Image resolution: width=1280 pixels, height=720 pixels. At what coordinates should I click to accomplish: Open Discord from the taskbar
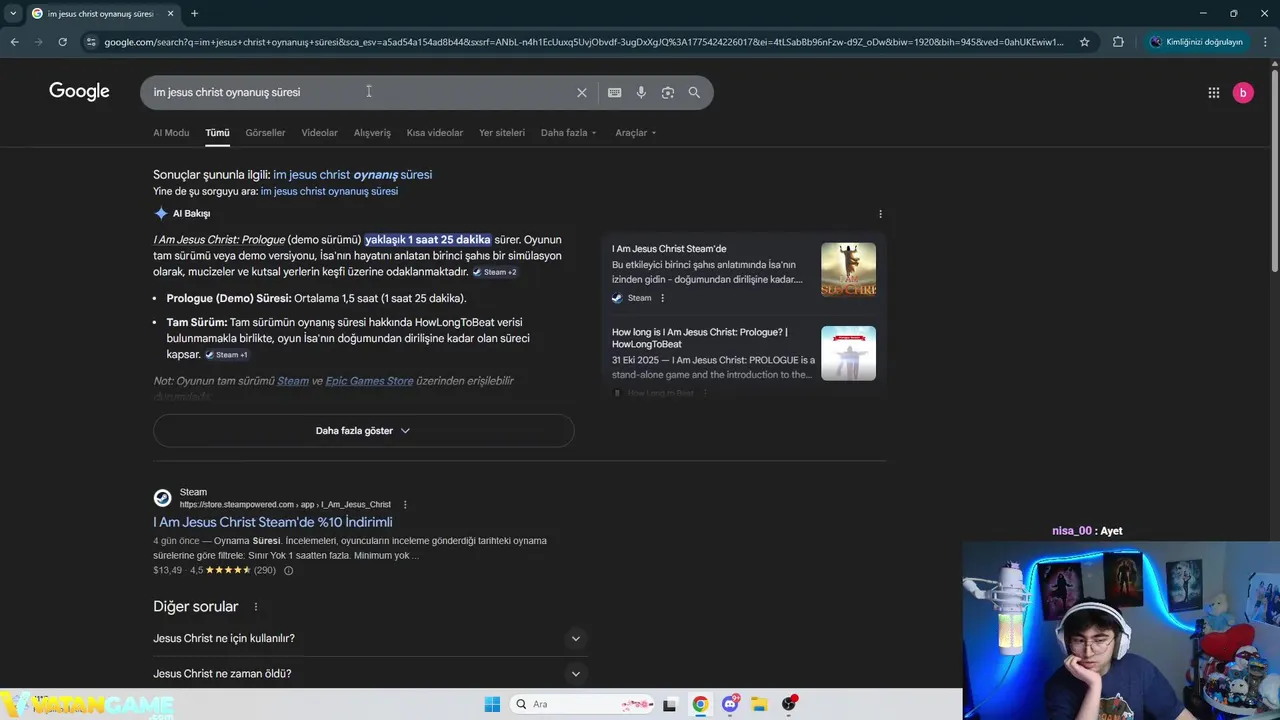pyautogui.click(x=730, y=704)
